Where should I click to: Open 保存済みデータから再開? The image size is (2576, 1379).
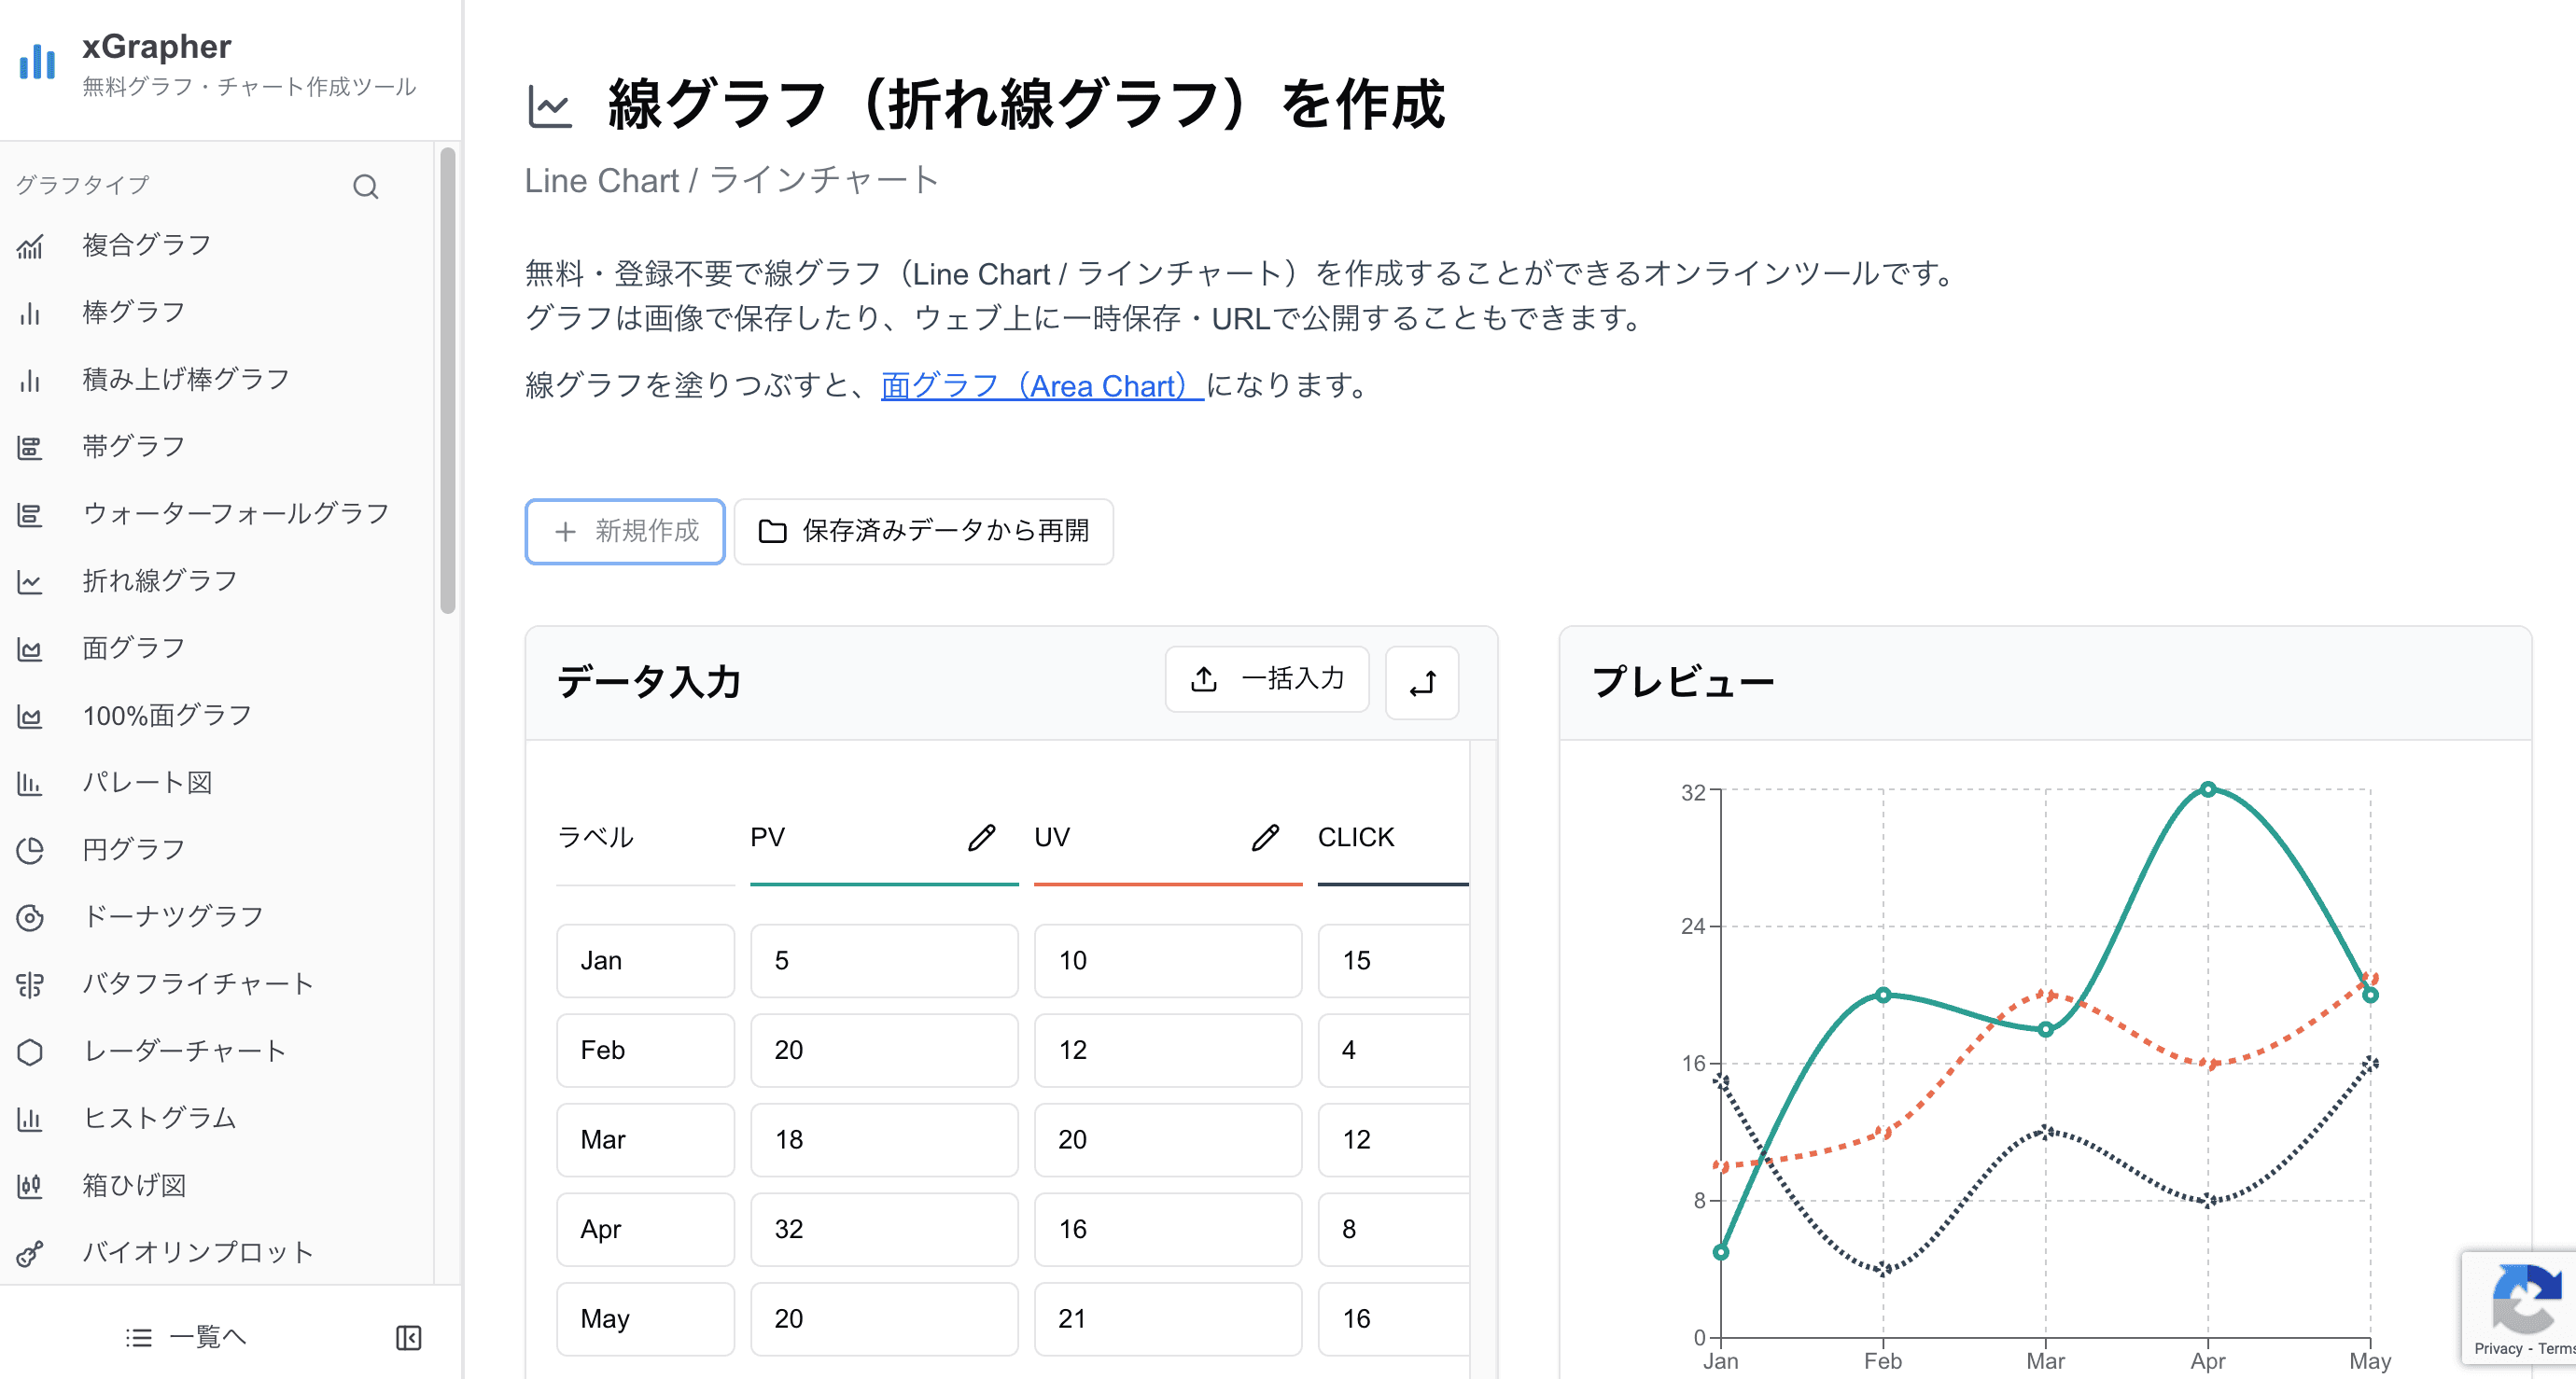coord(923,531)
